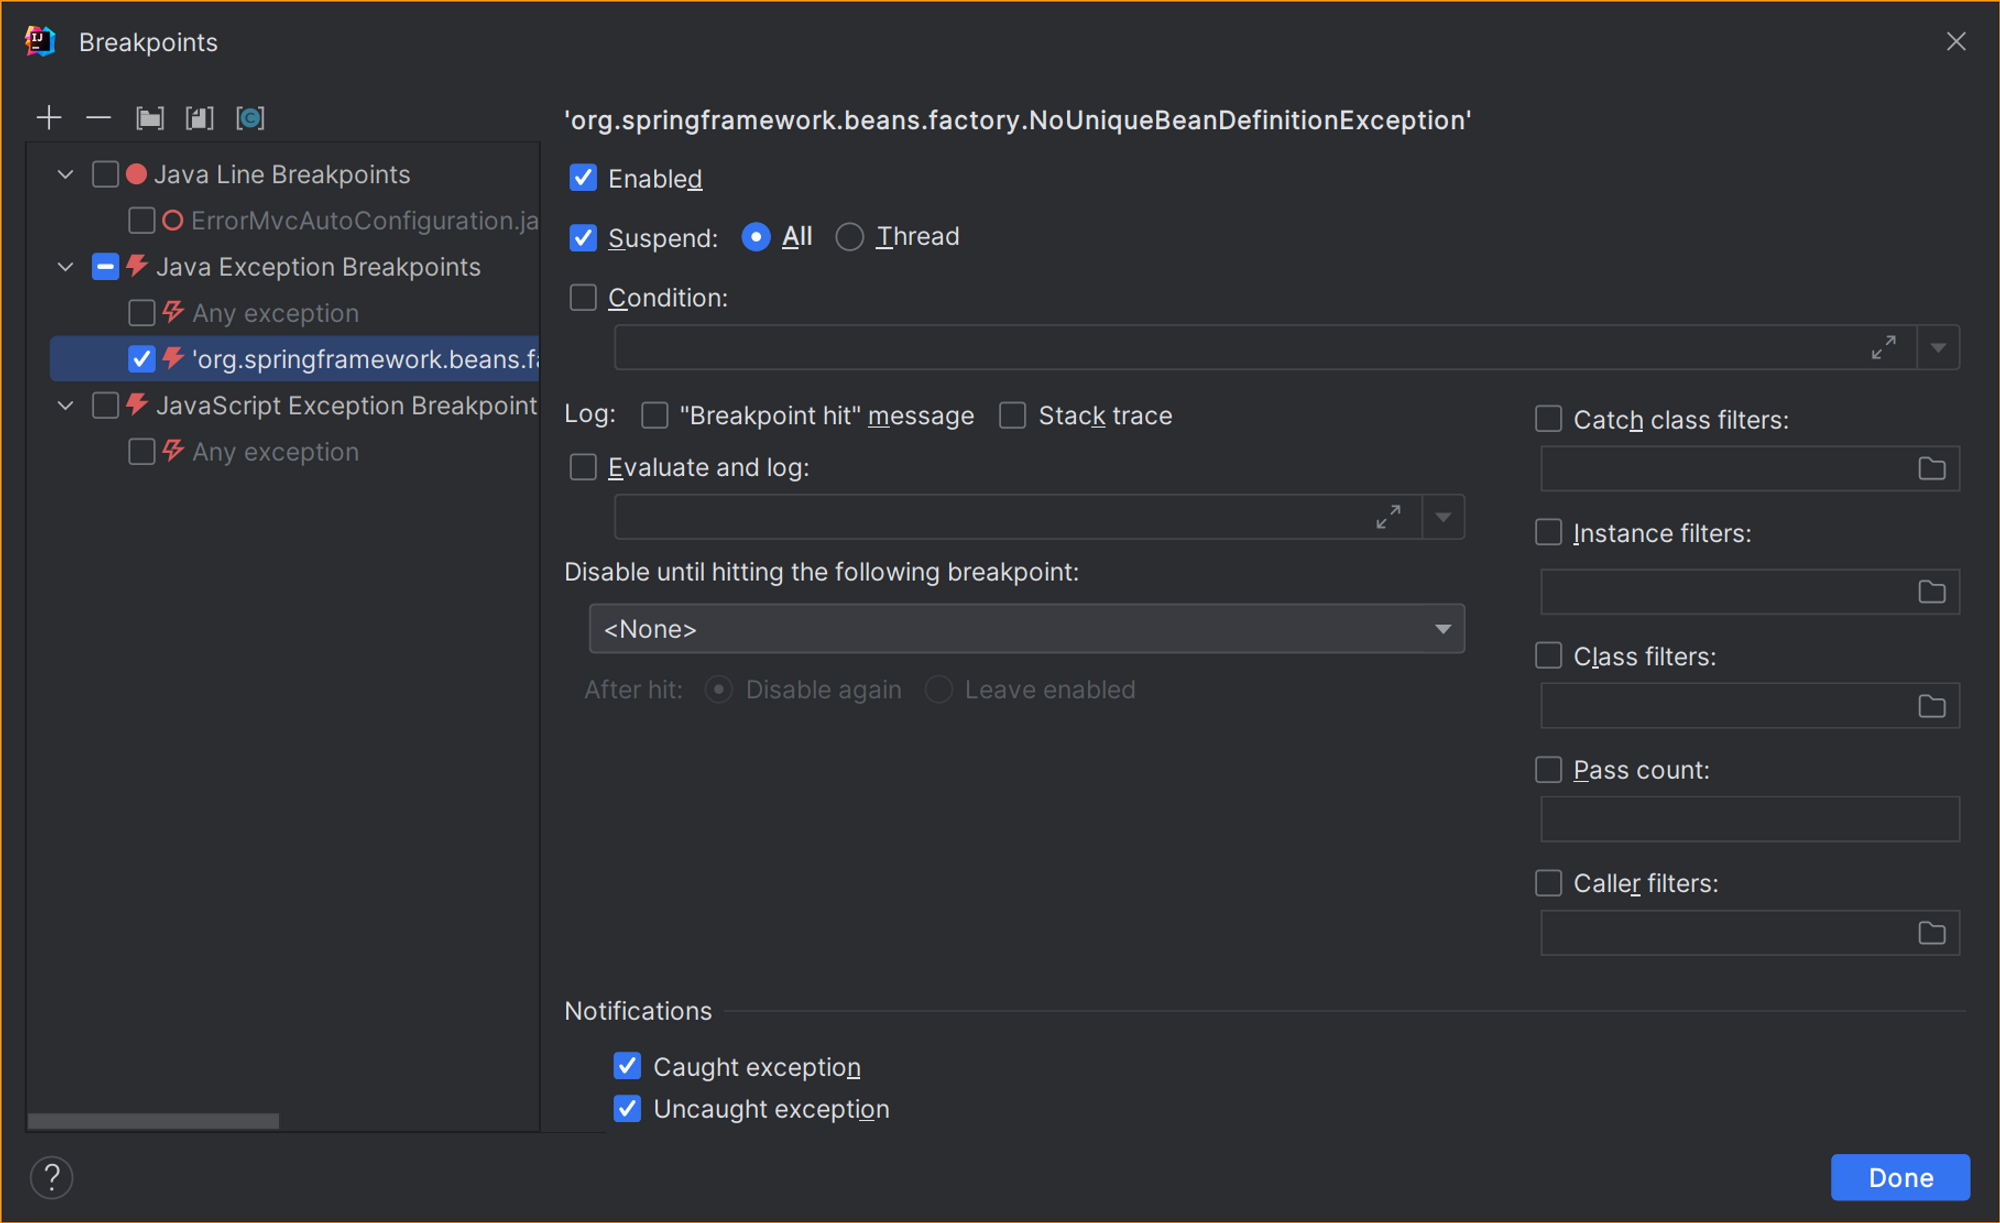Enable the Stack trace log checkbox
The height and width of the screenshot is (1223, 2000).
point(1013,415)
